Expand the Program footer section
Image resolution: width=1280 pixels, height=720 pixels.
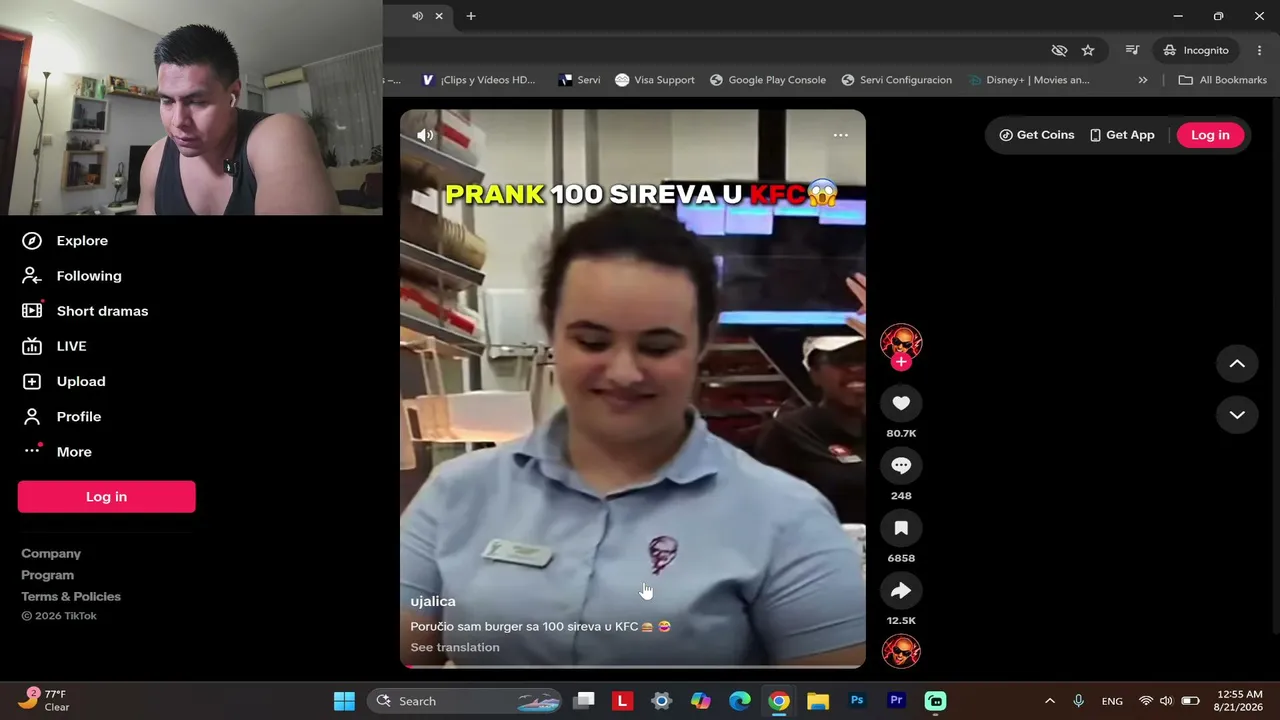point(48,575)
